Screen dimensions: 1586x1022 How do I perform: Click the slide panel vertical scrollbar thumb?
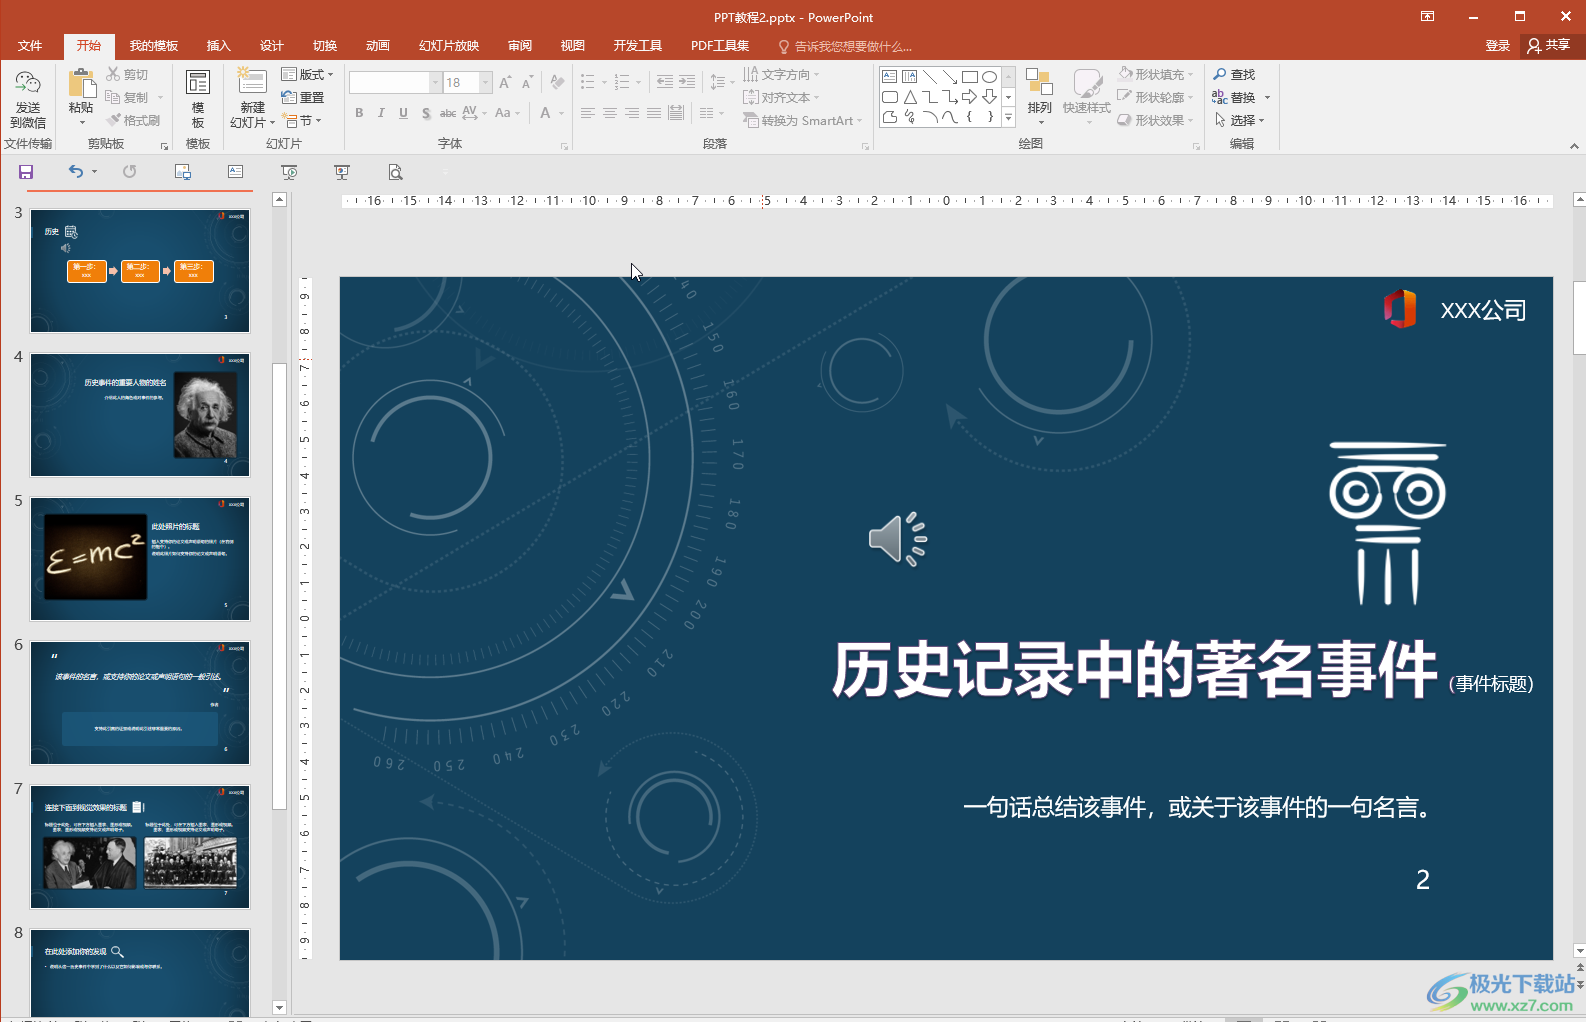click(279, 585)
